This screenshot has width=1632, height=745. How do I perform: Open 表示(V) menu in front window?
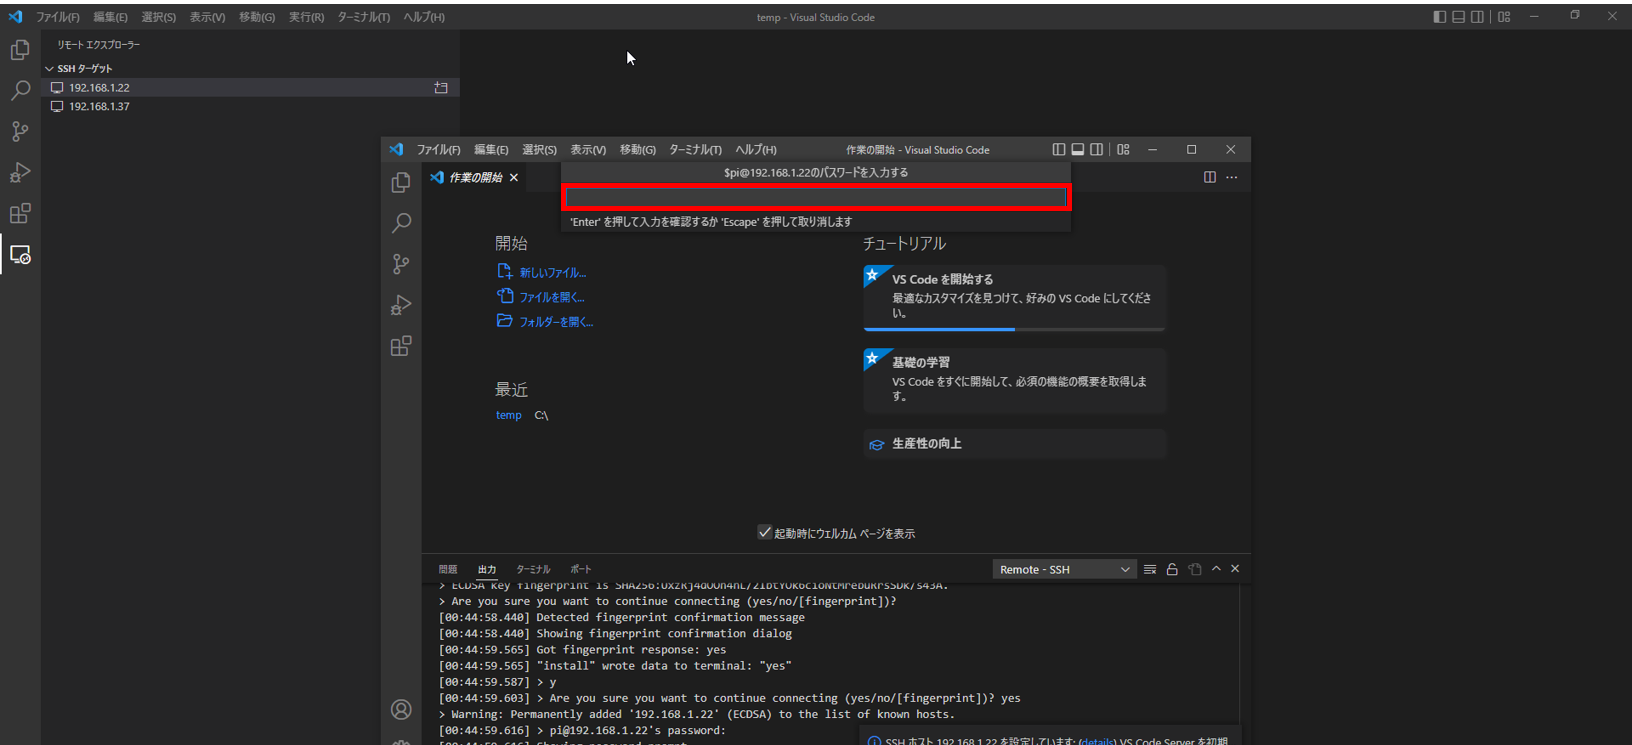(x=588, y=150)
